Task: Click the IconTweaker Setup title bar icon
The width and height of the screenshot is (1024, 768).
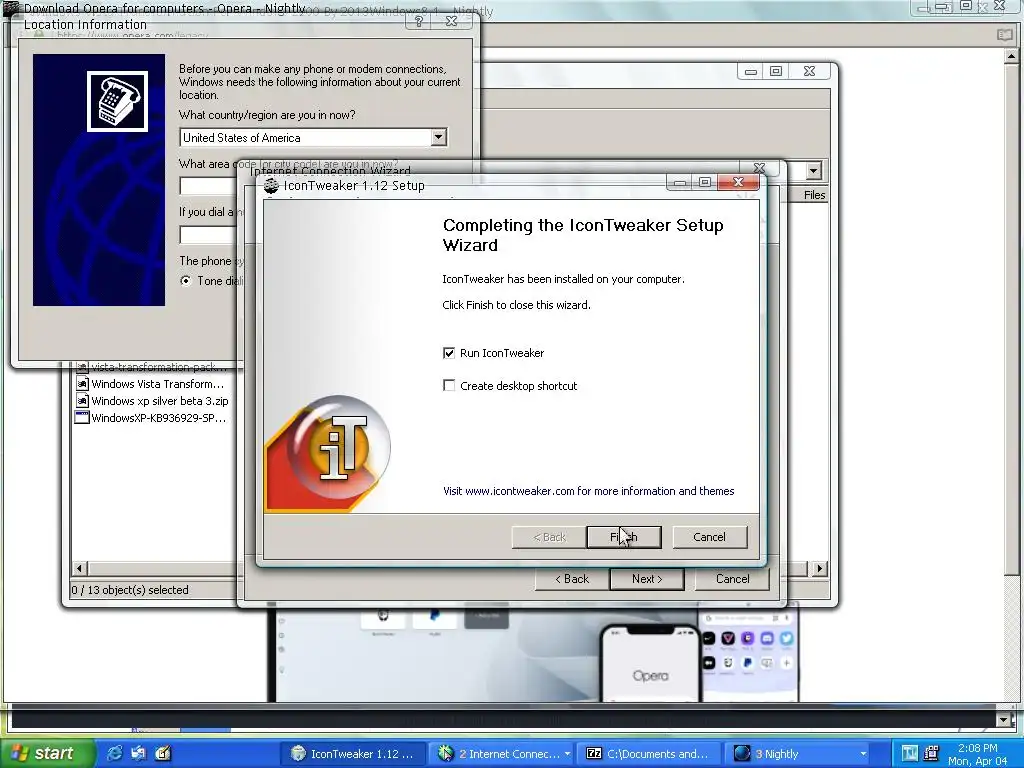Action: point(271,185)
